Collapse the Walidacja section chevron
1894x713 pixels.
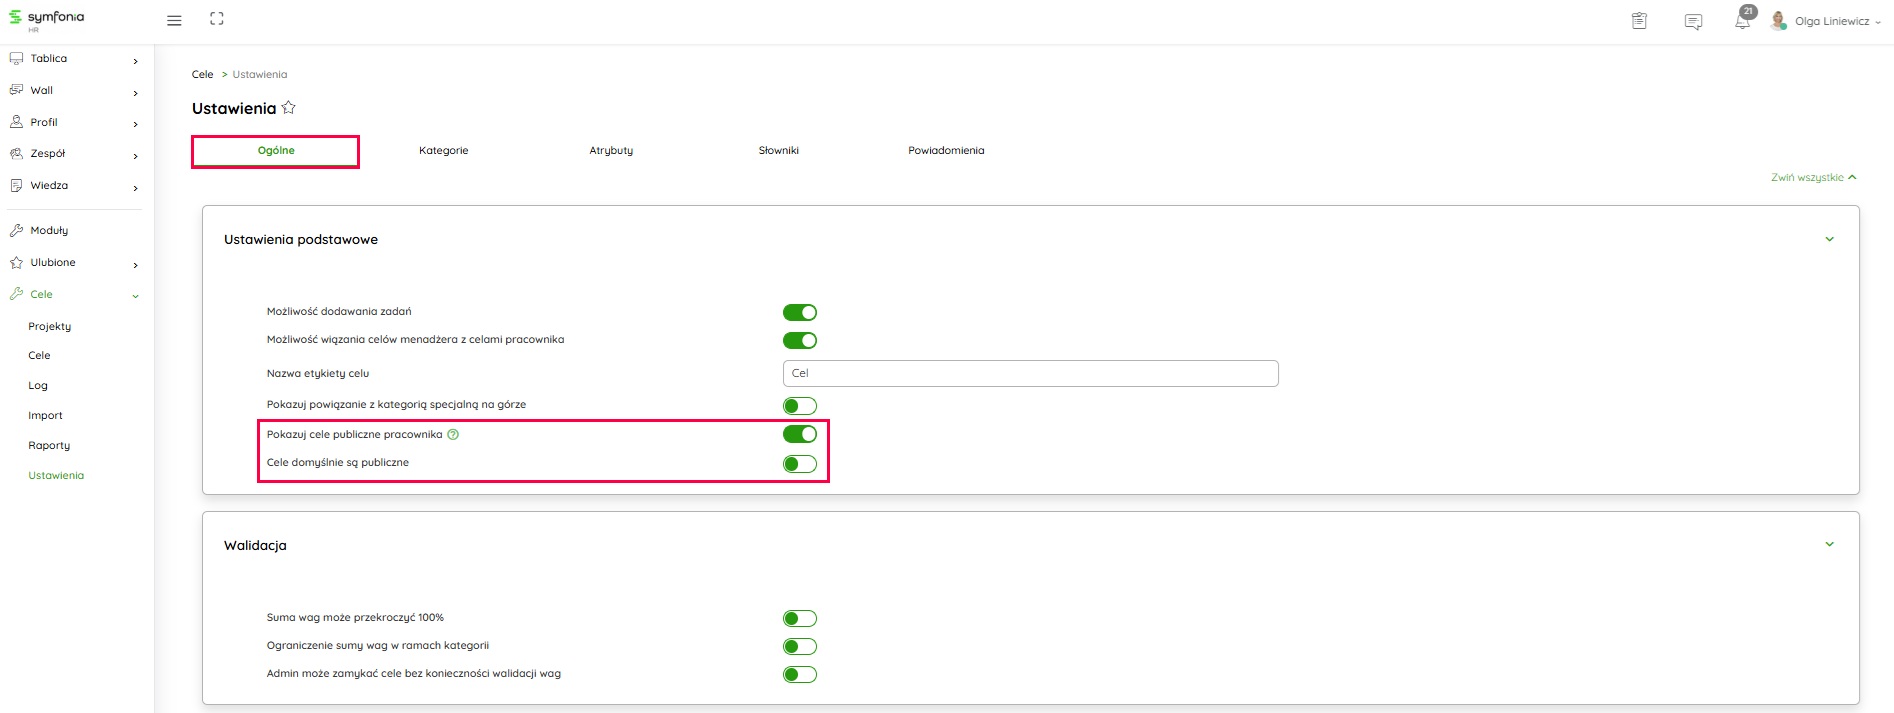click(x=1829, y=545)
